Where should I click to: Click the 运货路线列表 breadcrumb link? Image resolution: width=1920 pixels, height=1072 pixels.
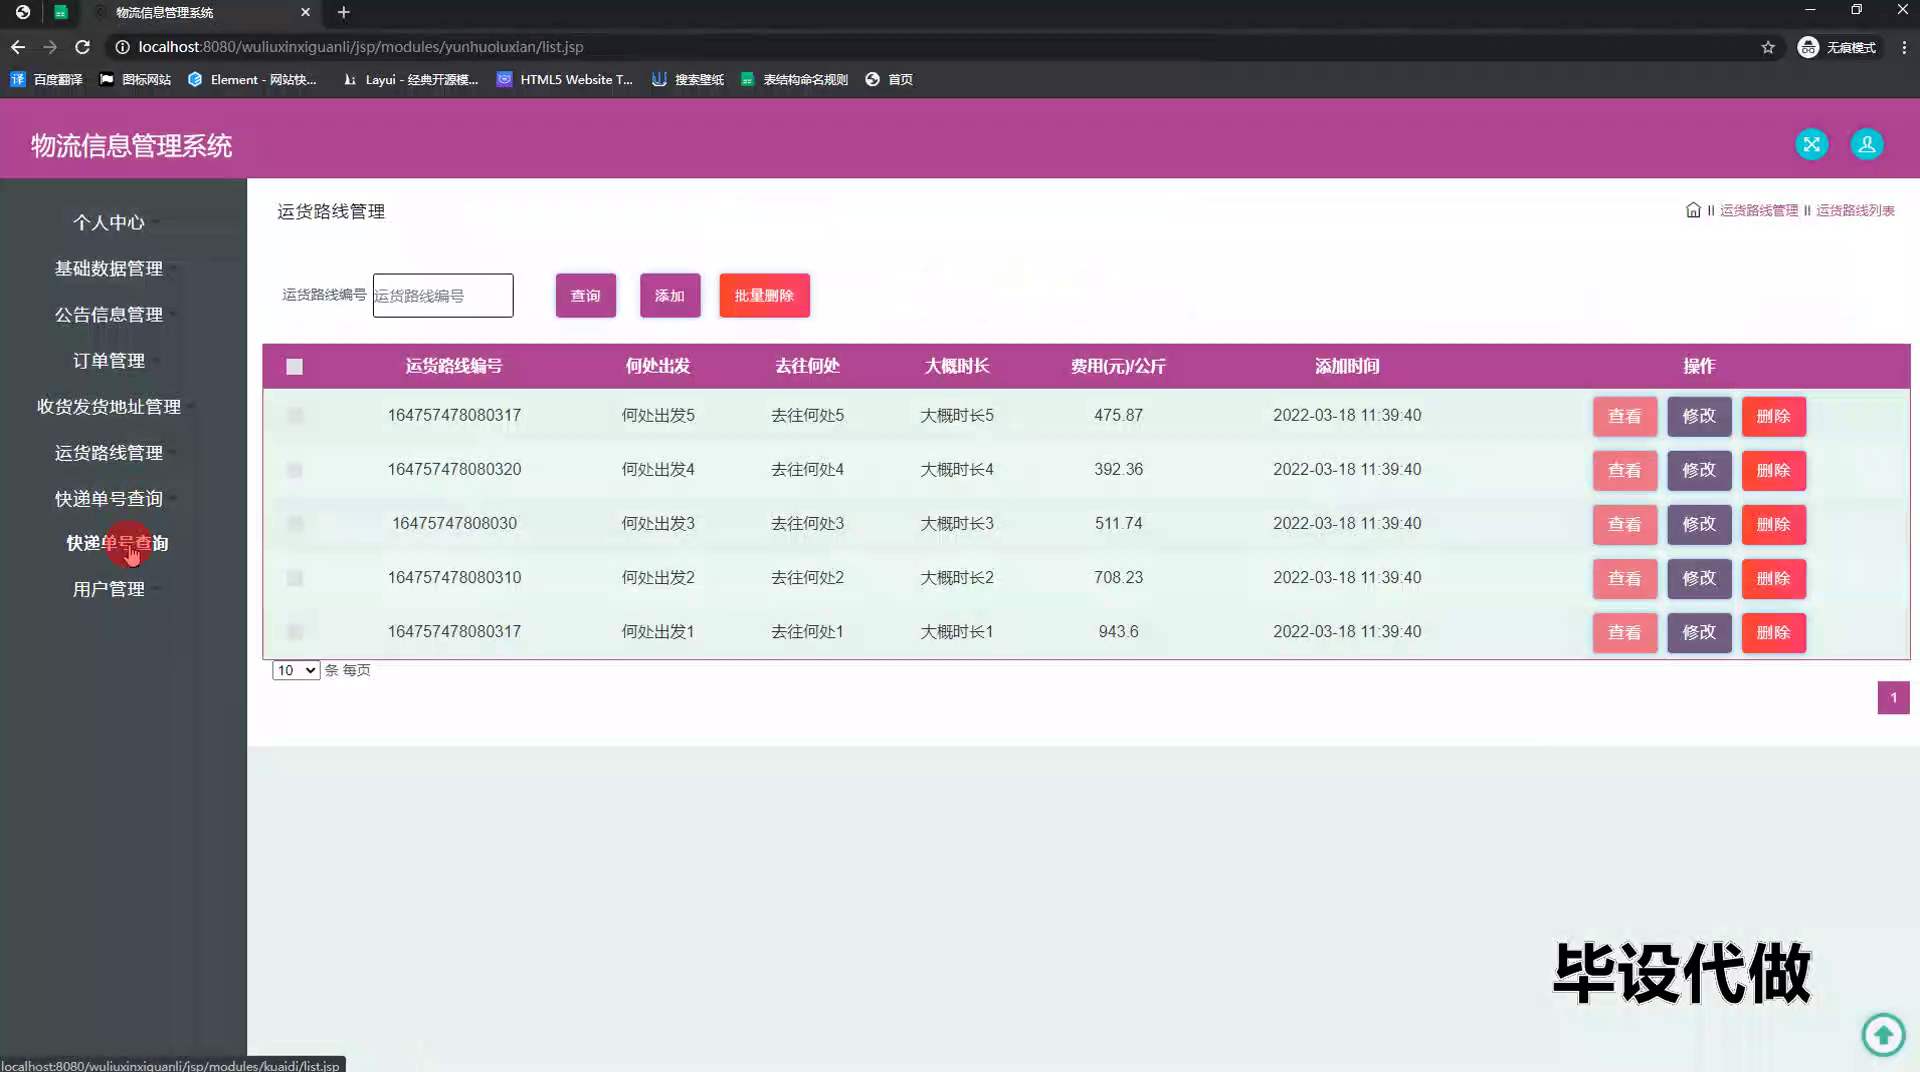(x=1855, y=210)
